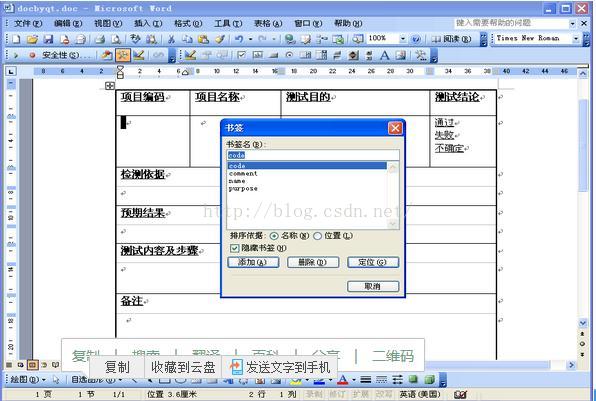Close the Bookmark dialog with red X

pos(395,128)
